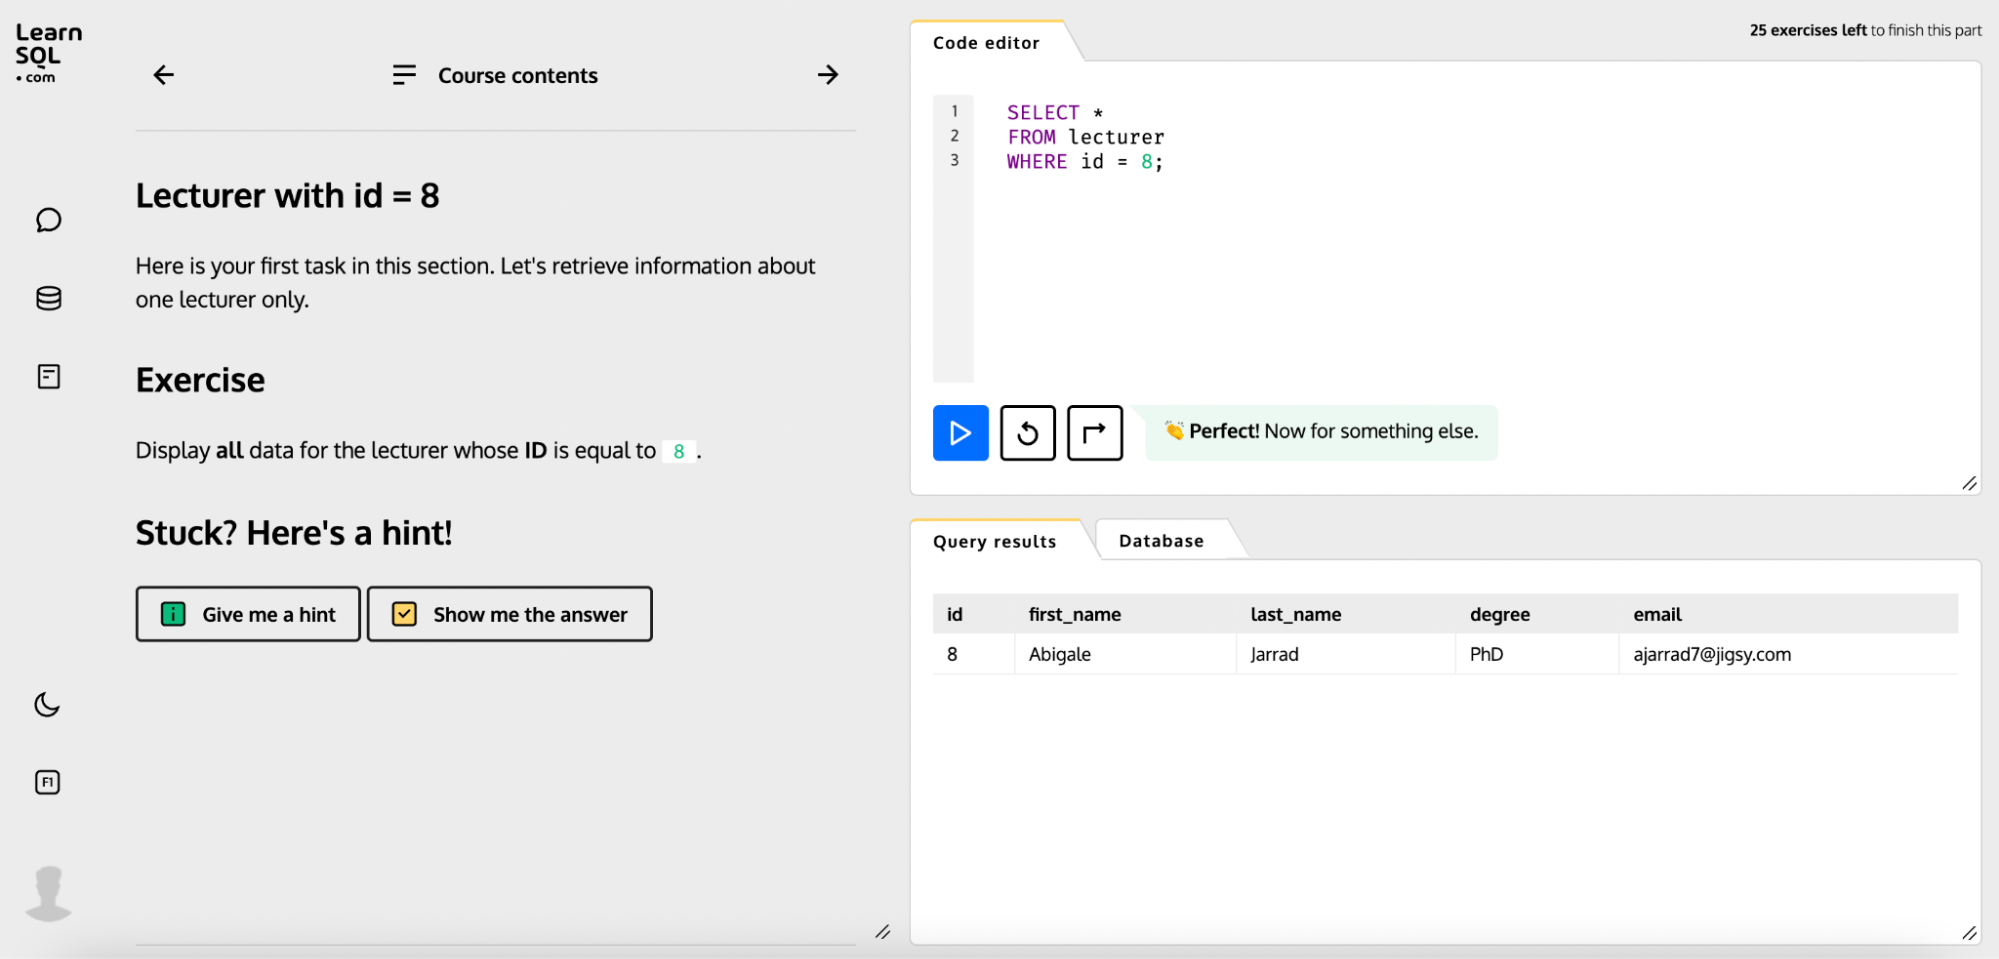
Task: Toggle dark mode with the moon icon
Action: [x=47, y=705]
